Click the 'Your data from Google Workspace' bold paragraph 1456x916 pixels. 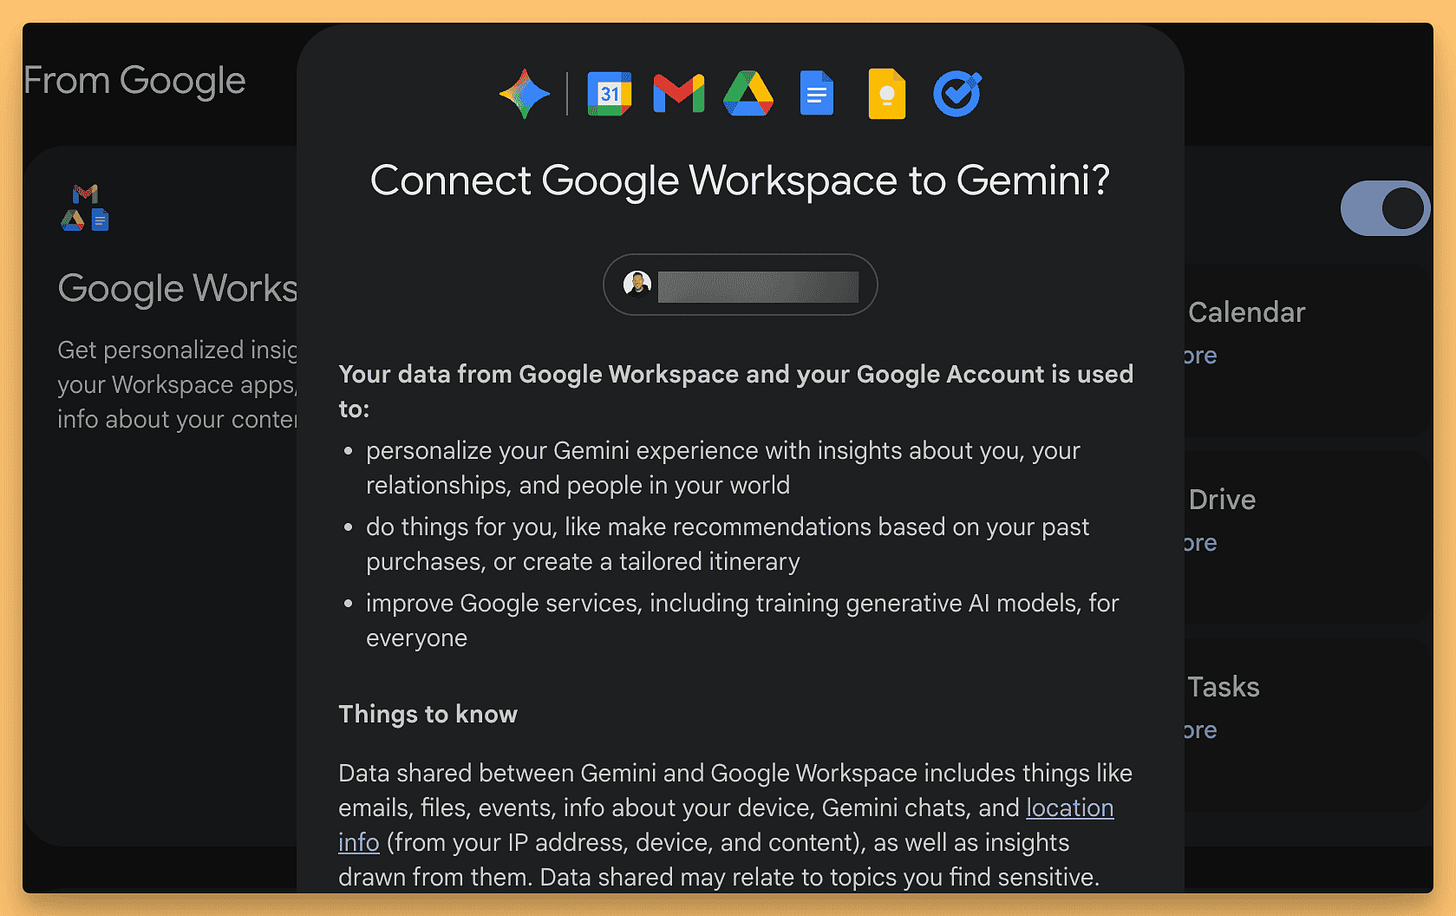tap(736, 391)
